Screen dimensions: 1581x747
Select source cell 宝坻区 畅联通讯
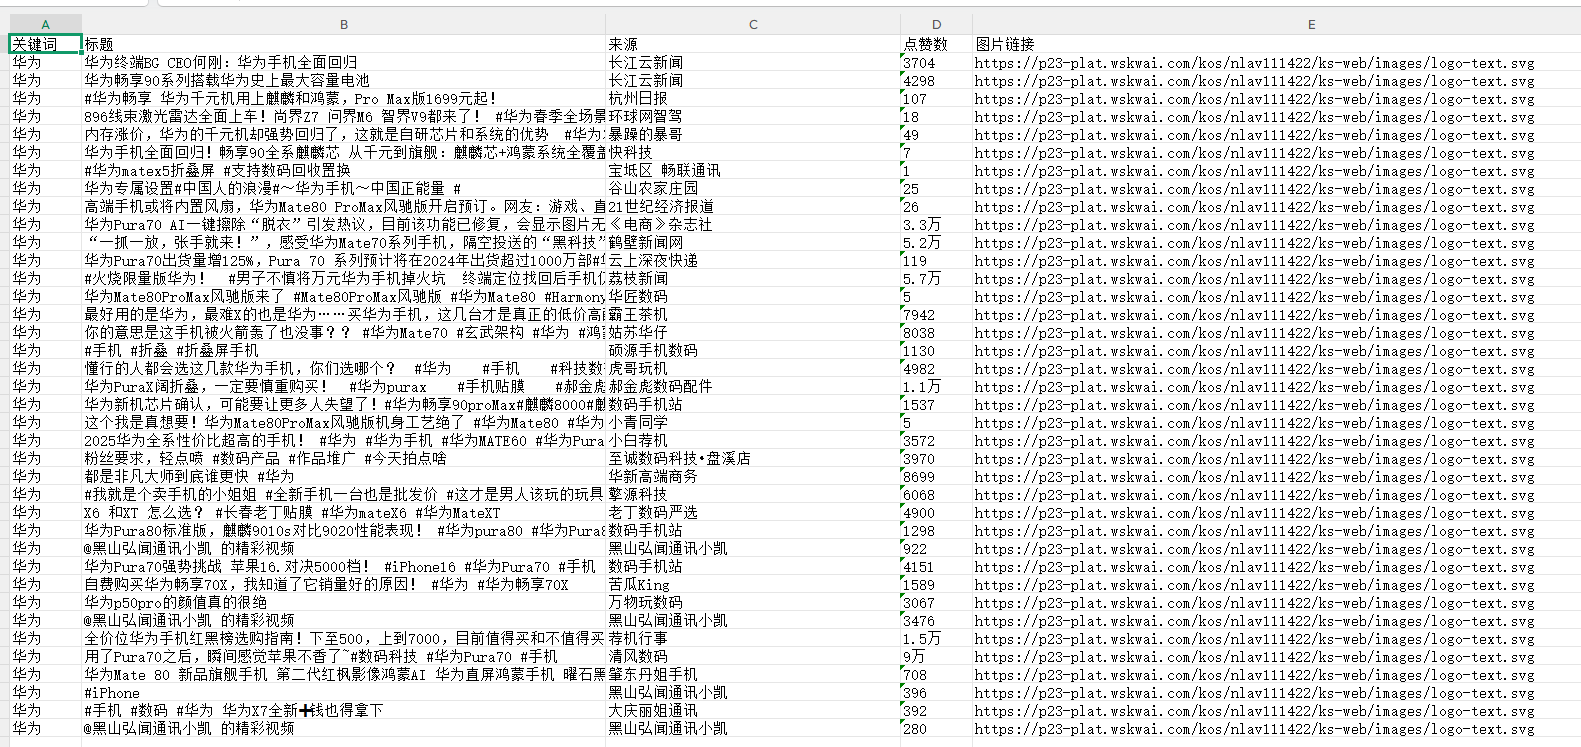click(753, 170)
